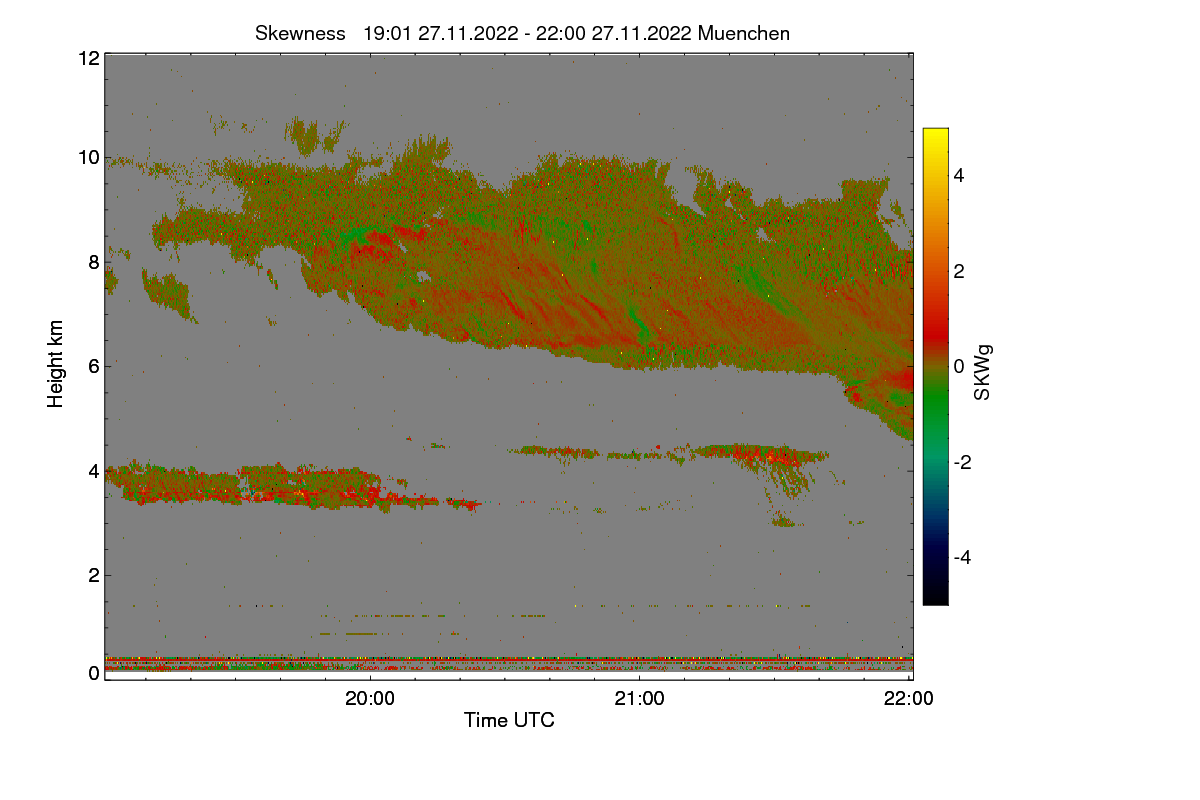
Task: Click the height tick label 12
Action: [x=88, y=58]
